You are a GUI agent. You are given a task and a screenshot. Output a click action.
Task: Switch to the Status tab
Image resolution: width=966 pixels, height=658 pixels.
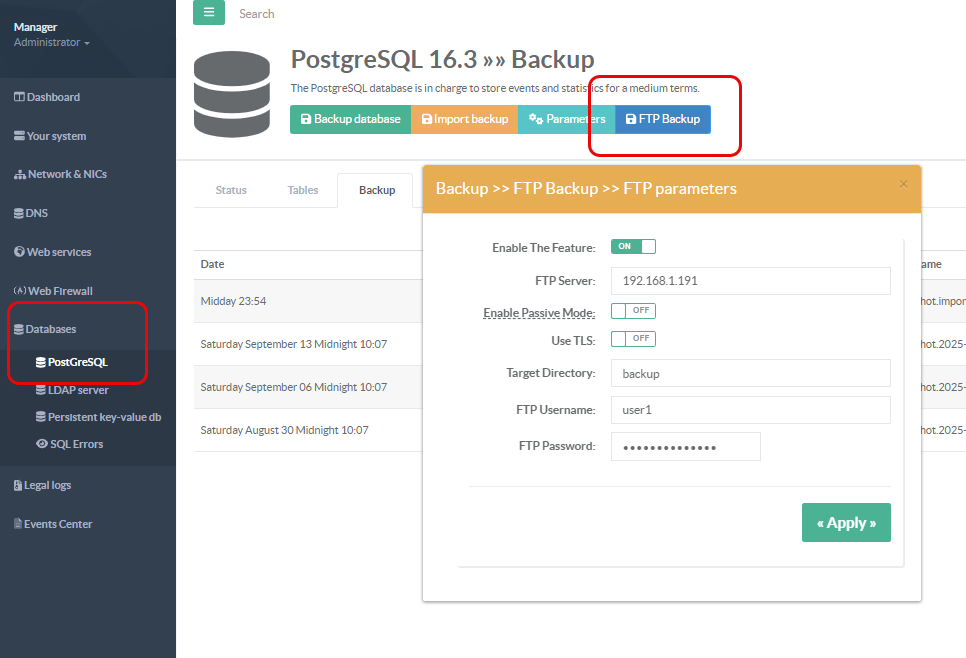pos(231,190)
